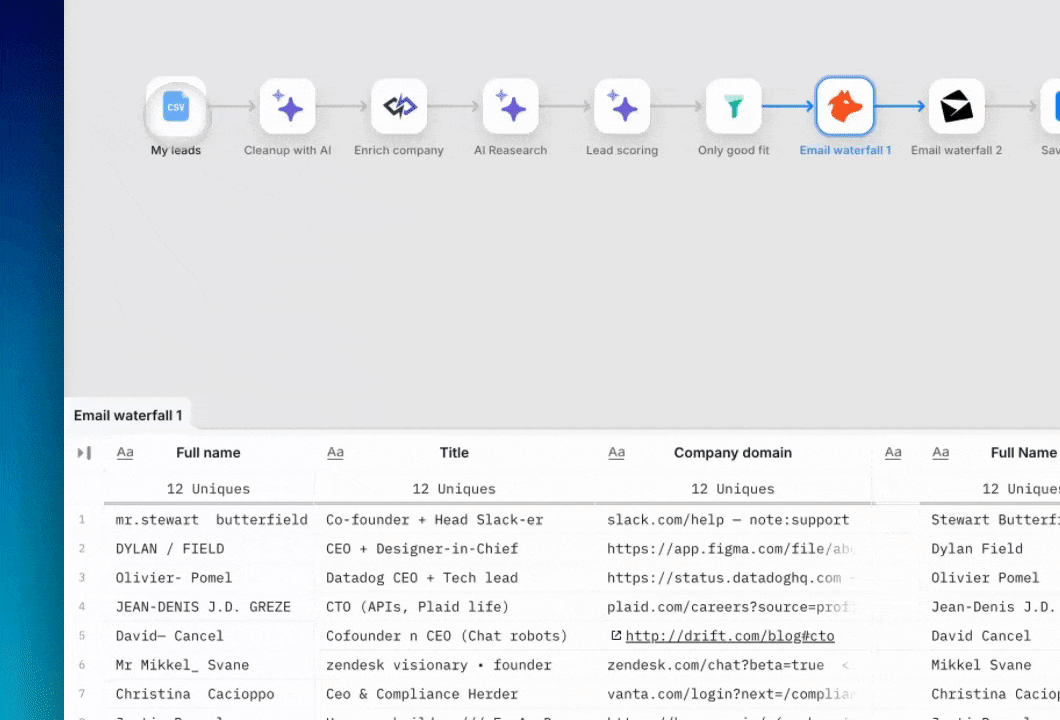Viewport: 1060px width, 720px height.
Task: Open the Email waterfall 2 envelope node
Action: pyautogui.click(x=957, y=107)
